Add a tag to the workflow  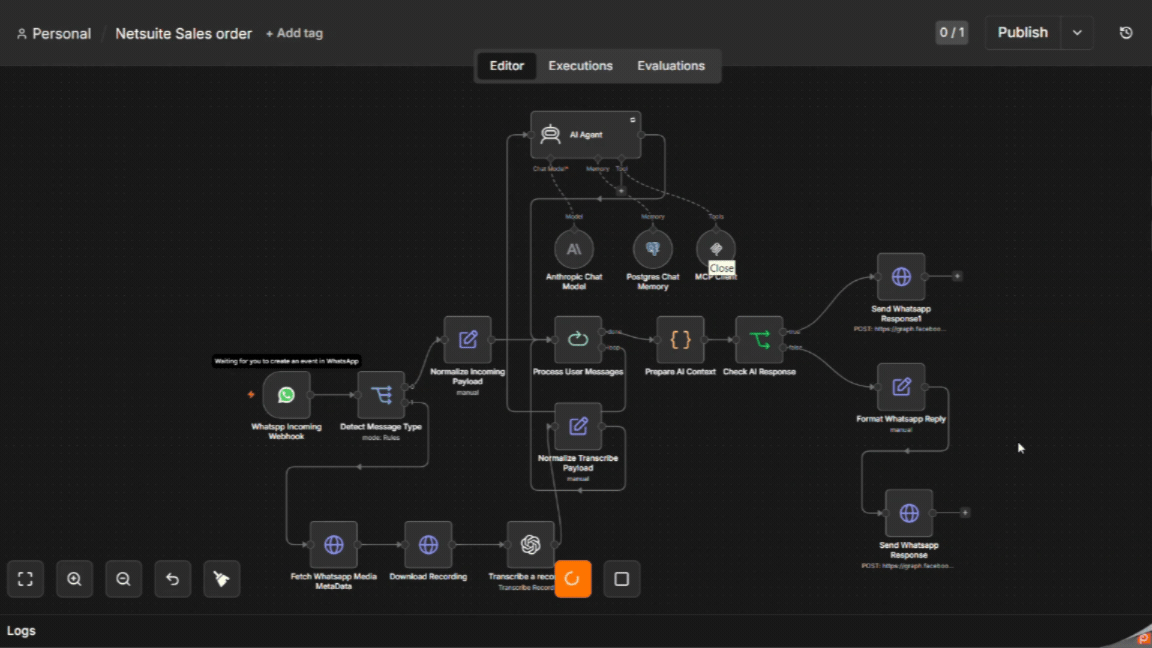pos(294,34)
